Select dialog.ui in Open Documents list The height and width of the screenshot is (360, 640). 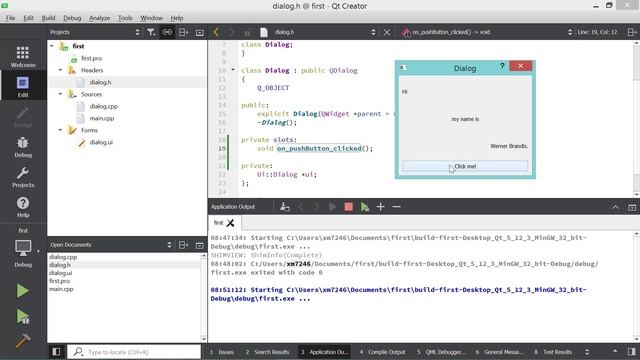coord(61,273)
